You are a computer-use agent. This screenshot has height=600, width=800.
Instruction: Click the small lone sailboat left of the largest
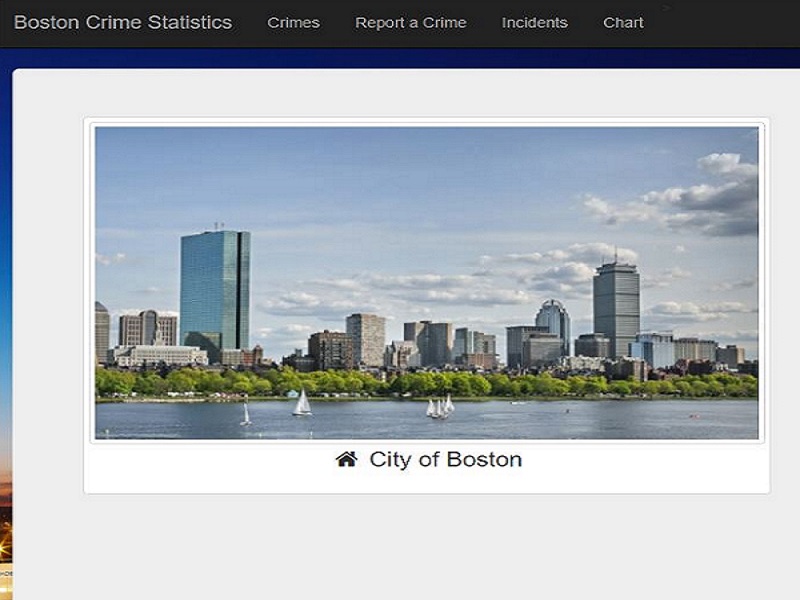tap(245, 414)
